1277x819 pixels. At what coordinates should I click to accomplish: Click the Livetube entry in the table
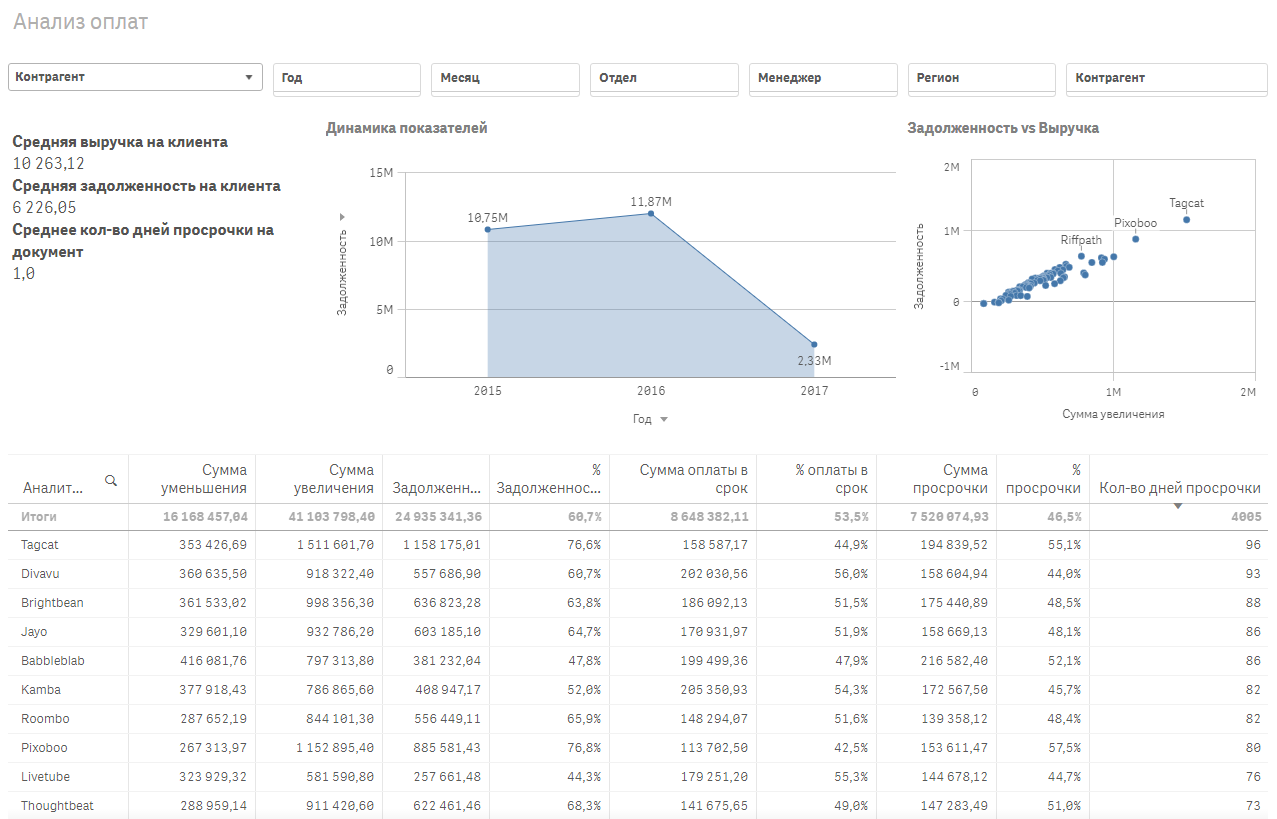tap(45, 777)
